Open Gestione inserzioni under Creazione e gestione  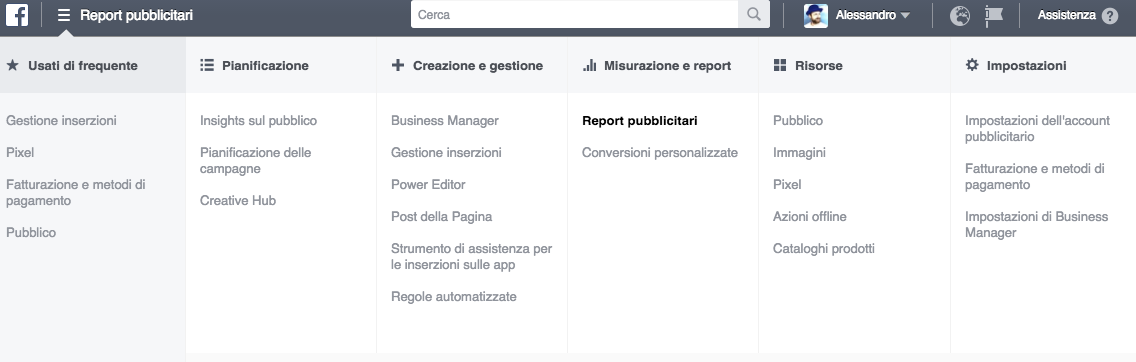tap(446, 153)
